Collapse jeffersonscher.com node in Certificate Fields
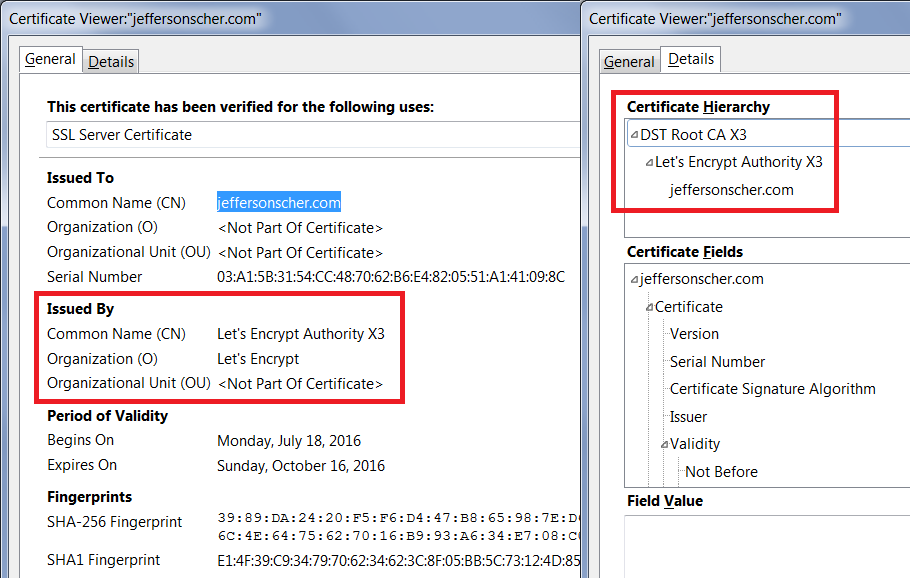The width and height of the screenshot is (910, 578). tap(634, 280)
